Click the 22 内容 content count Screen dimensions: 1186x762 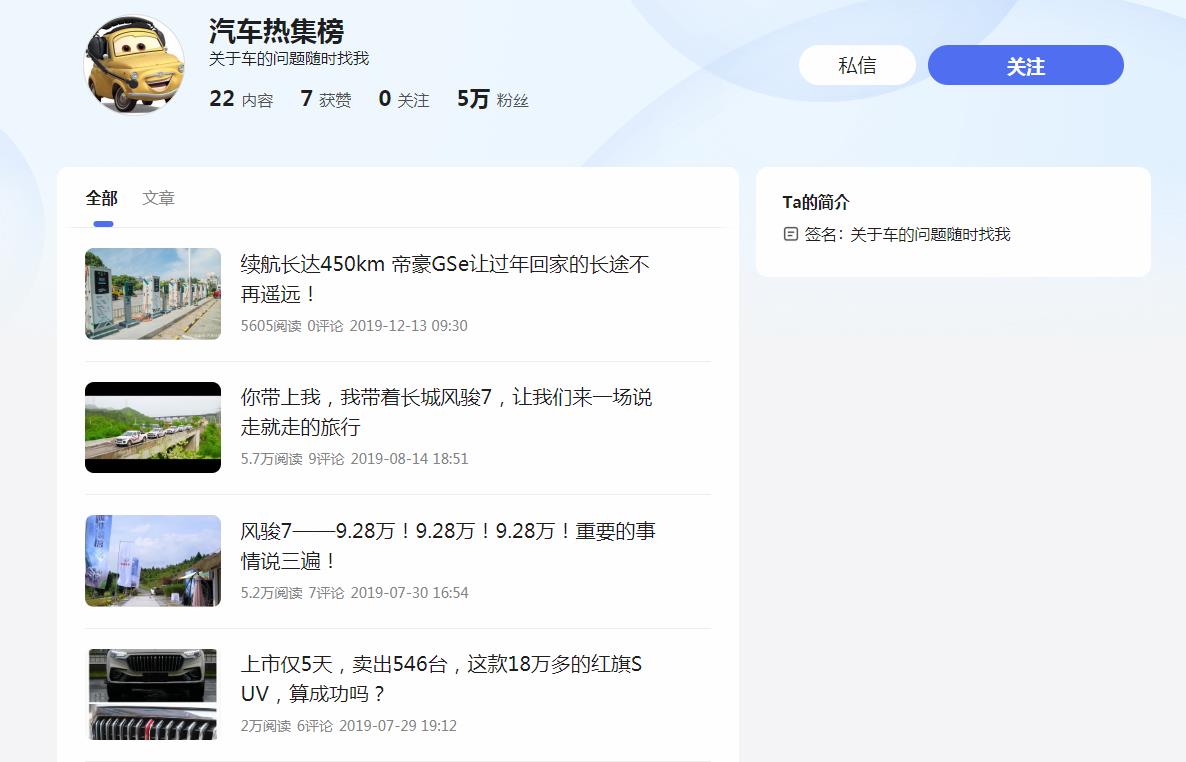pyautogui.click(x=241, y=99)
